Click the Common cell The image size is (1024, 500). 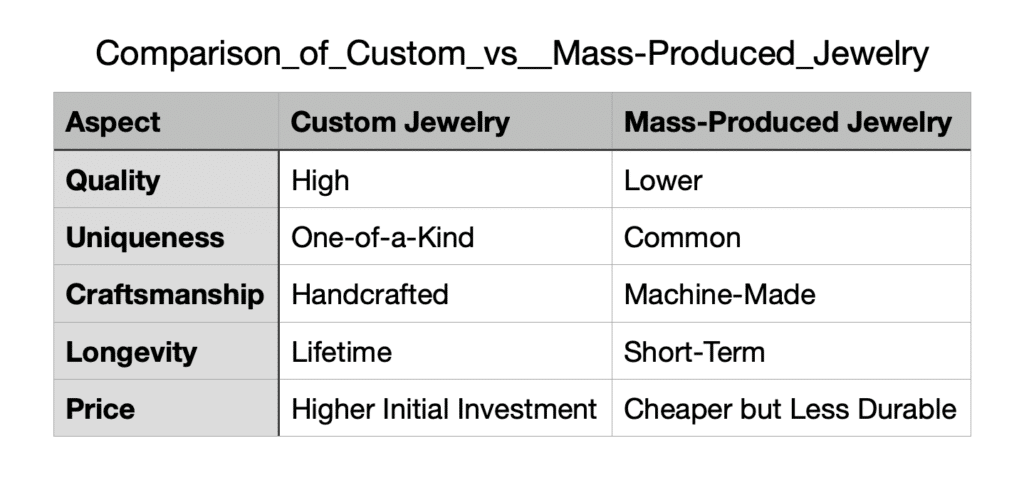(791, 236)
